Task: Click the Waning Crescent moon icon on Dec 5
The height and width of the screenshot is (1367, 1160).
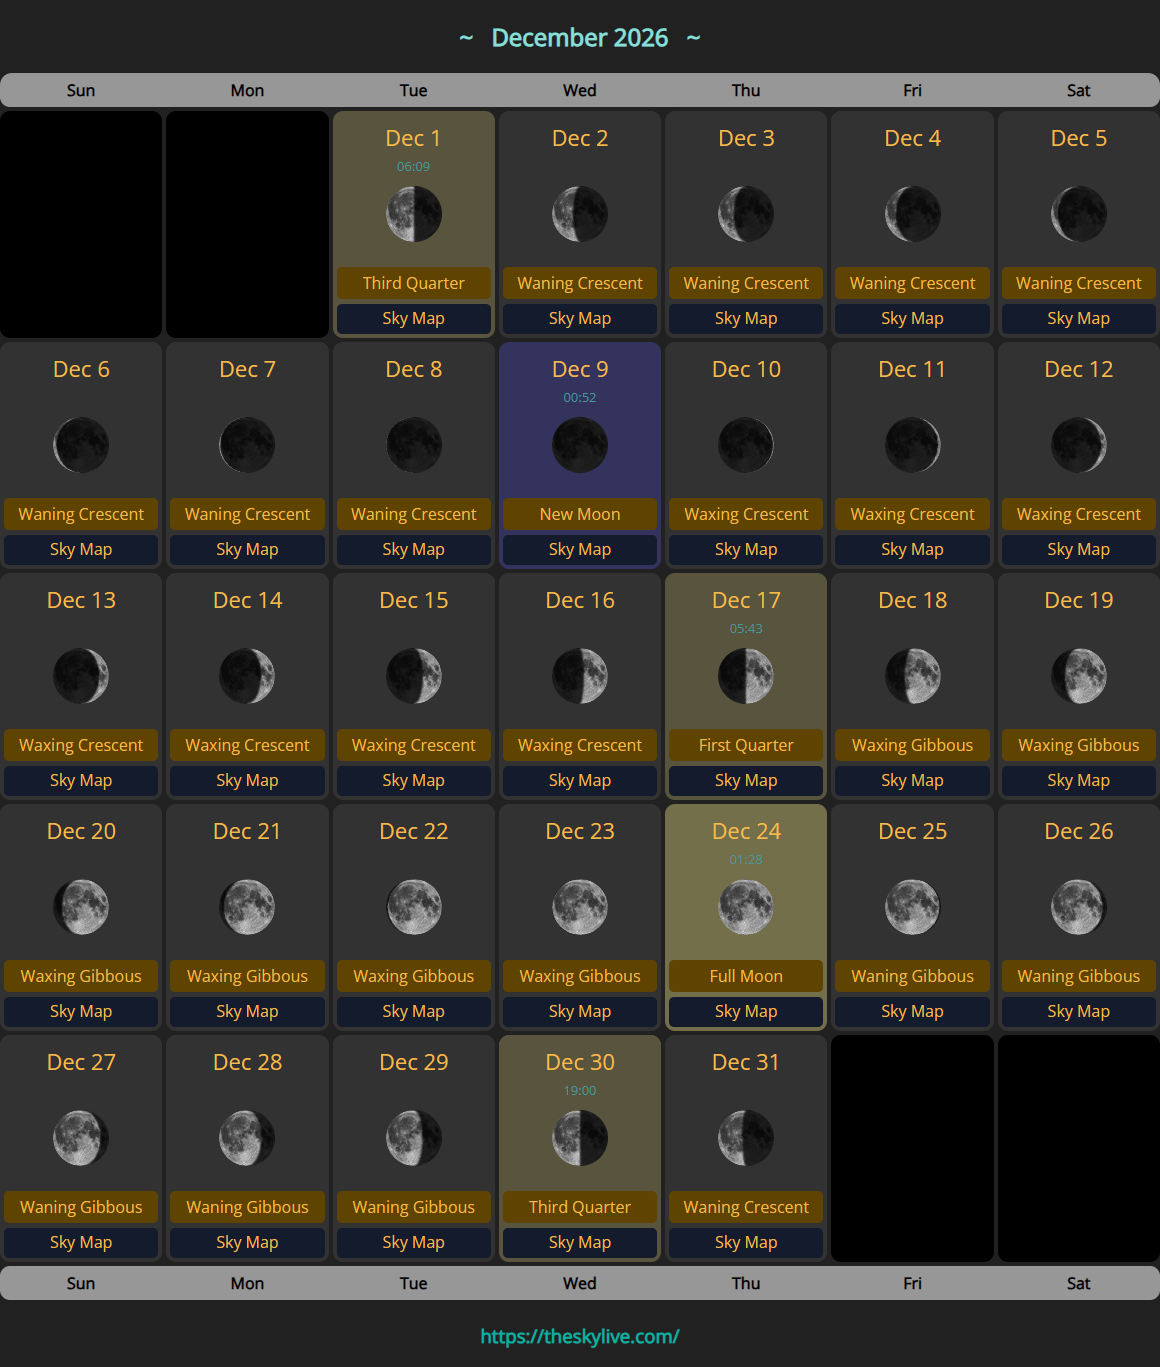Action: 1078,214
